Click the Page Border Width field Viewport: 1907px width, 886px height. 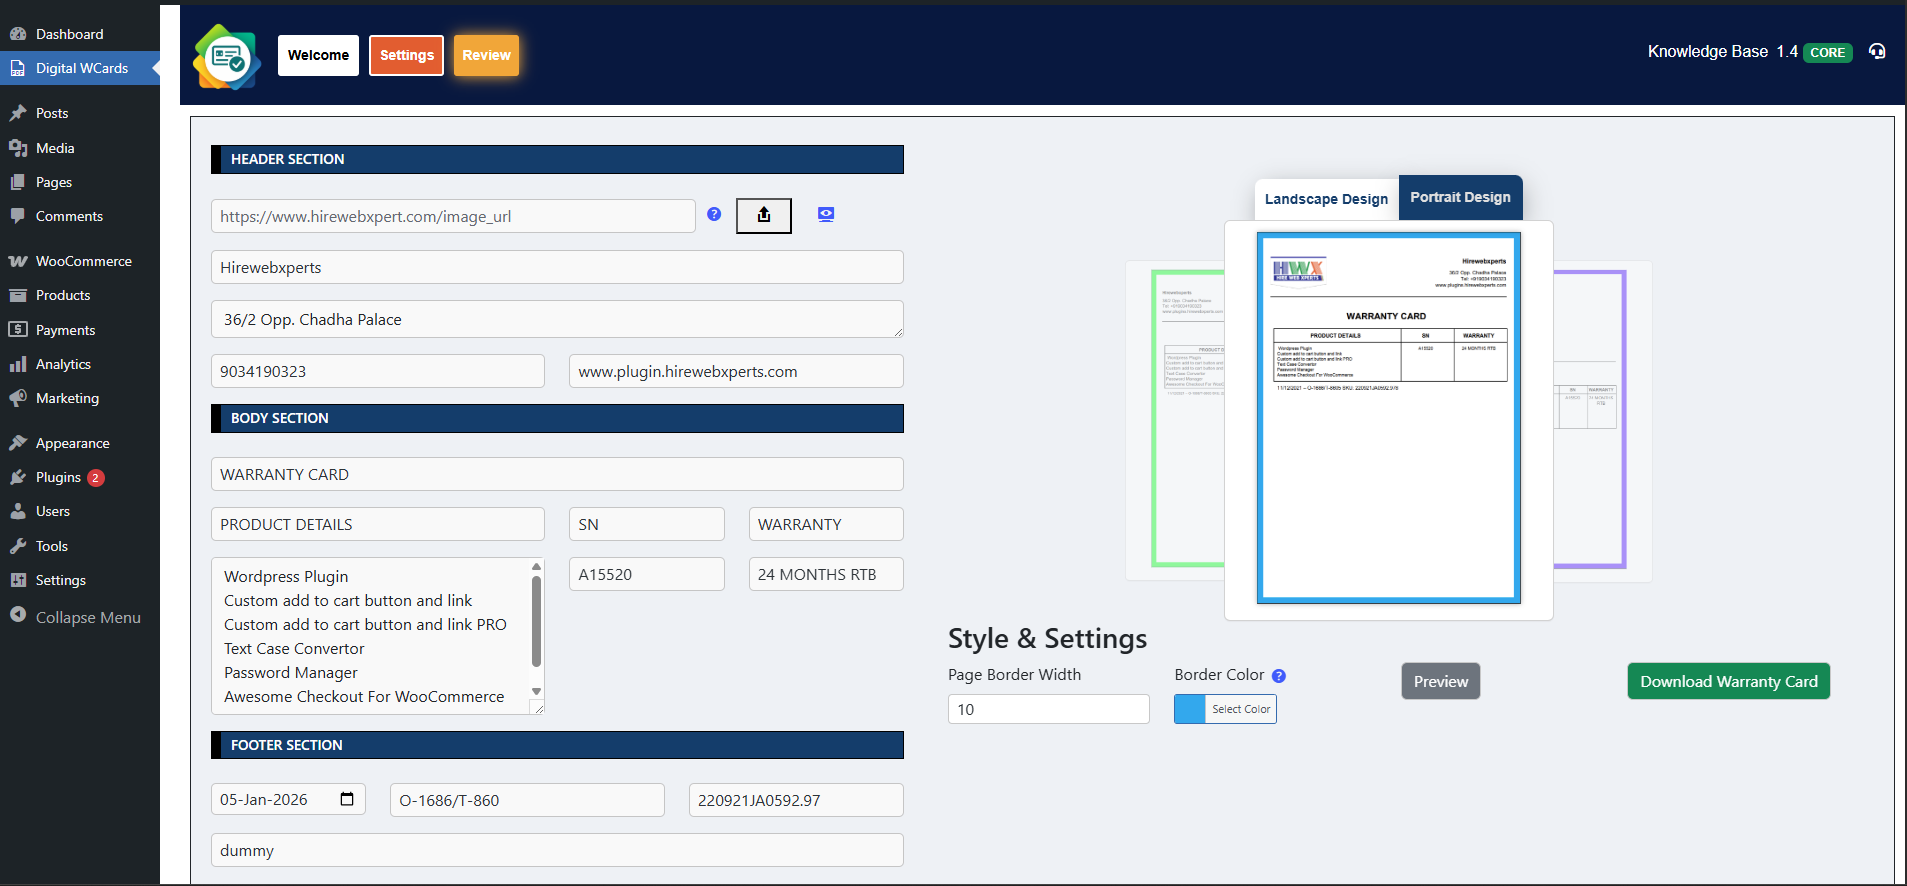[x=1048, y=709]
